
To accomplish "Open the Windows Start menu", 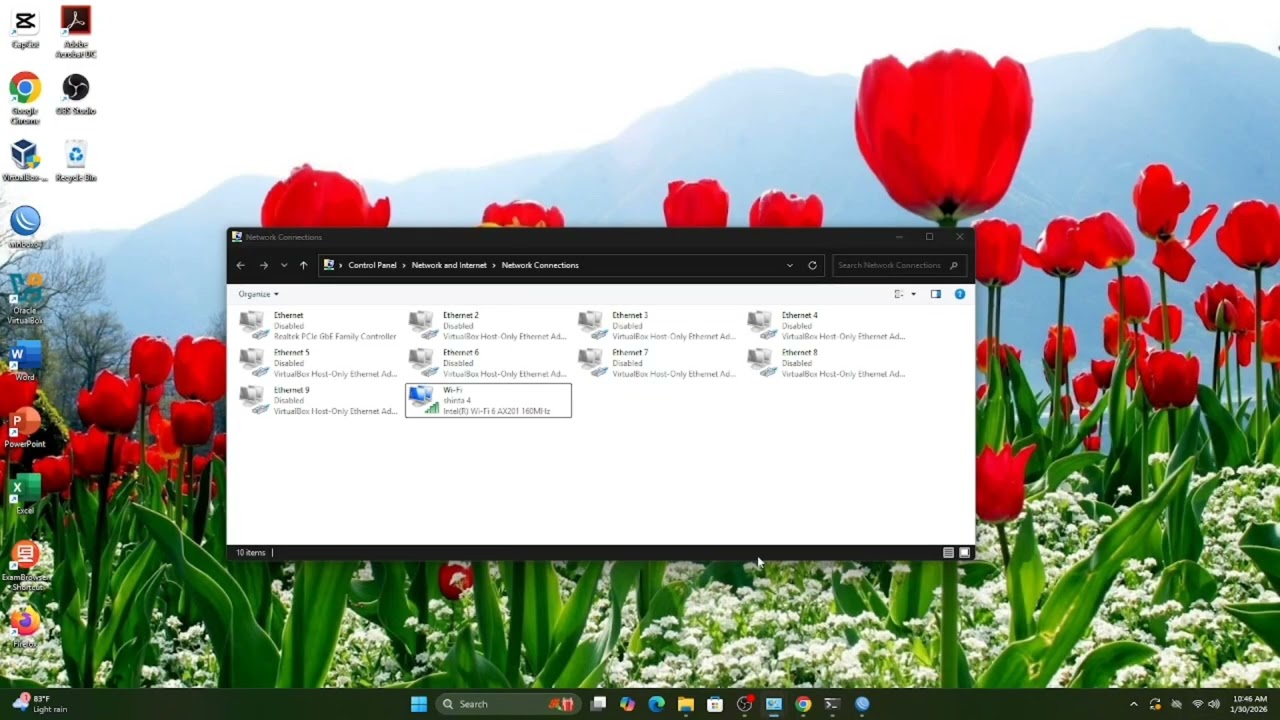I will [419, 704].
